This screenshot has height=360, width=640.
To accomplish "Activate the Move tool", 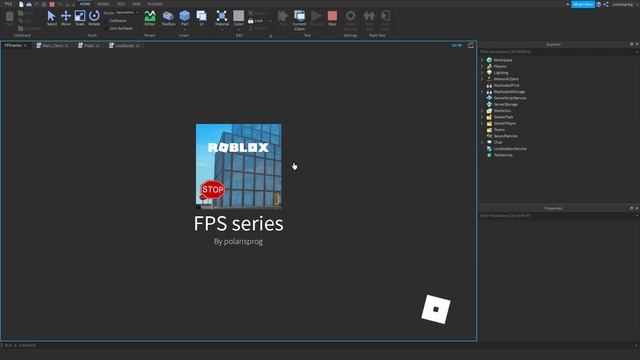I will point(66,16).
